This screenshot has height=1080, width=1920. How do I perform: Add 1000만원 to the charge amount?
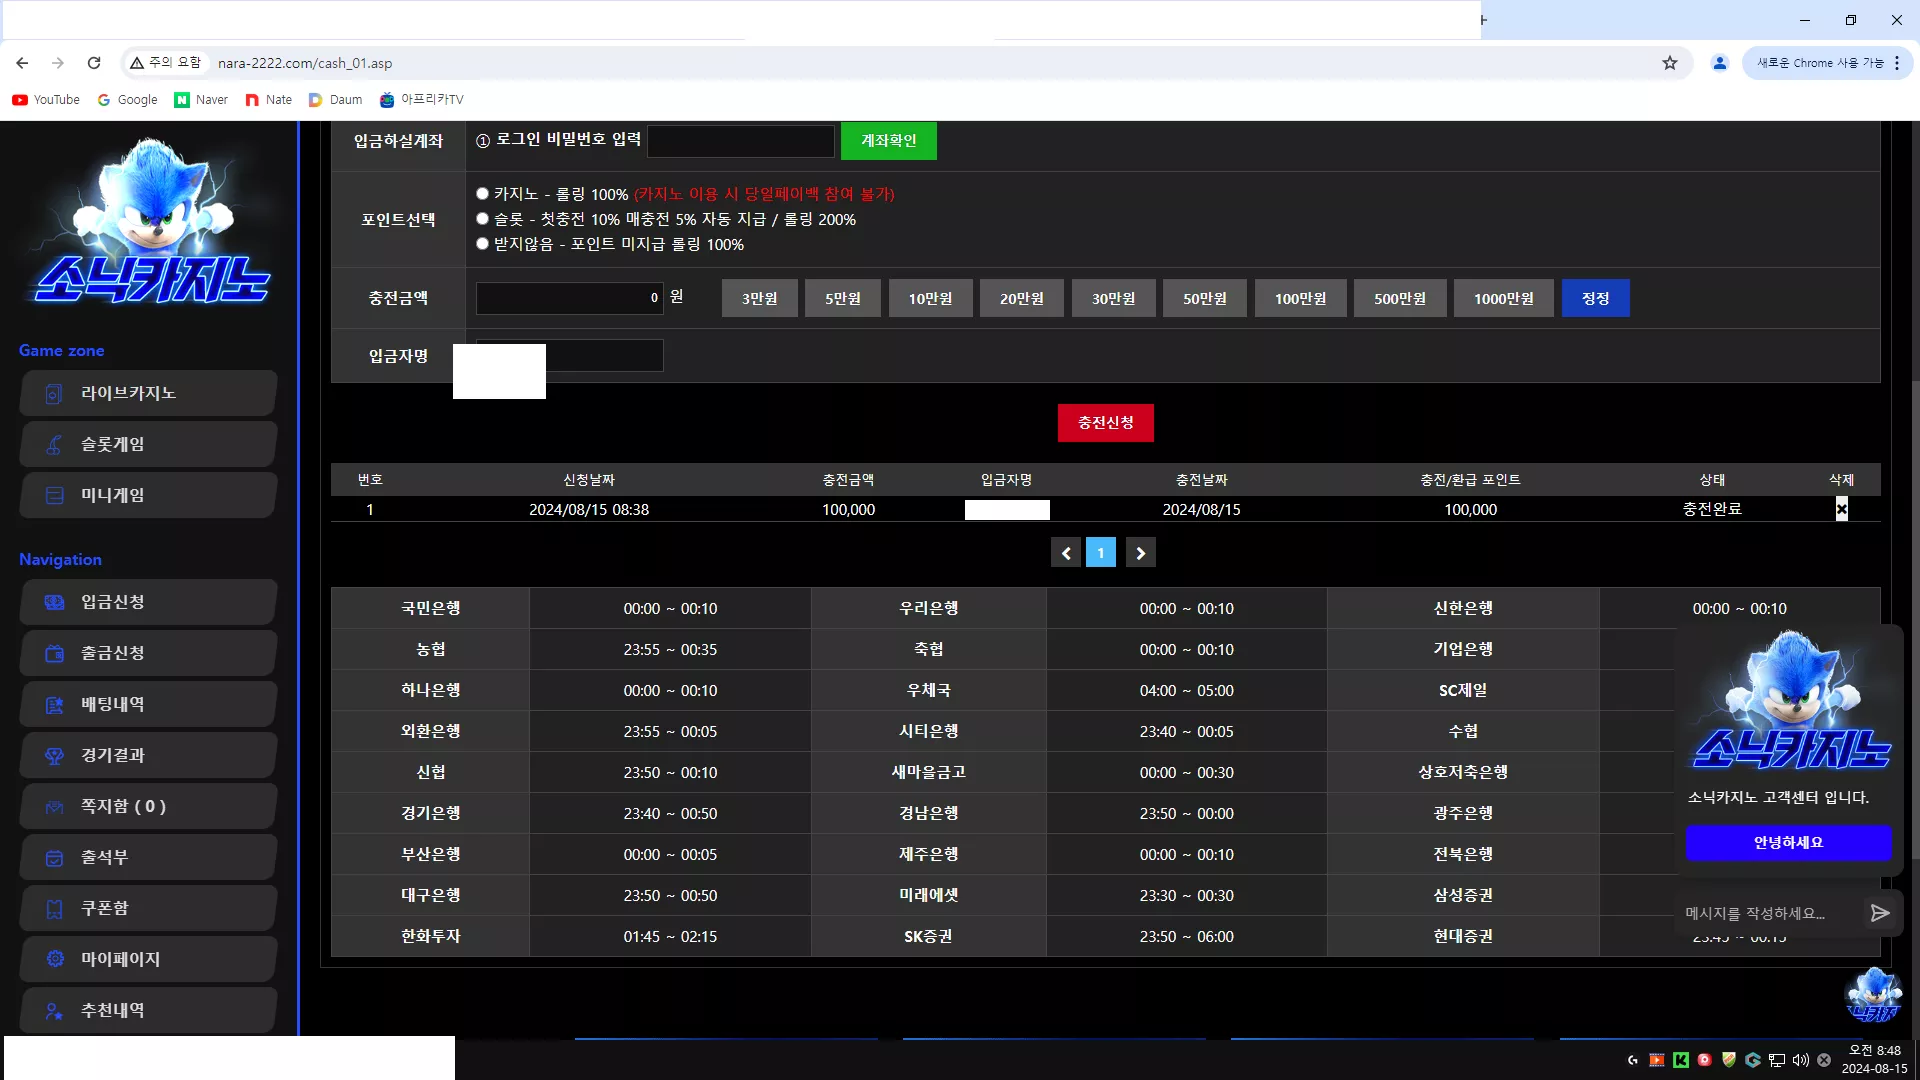tap(1504, 299)
